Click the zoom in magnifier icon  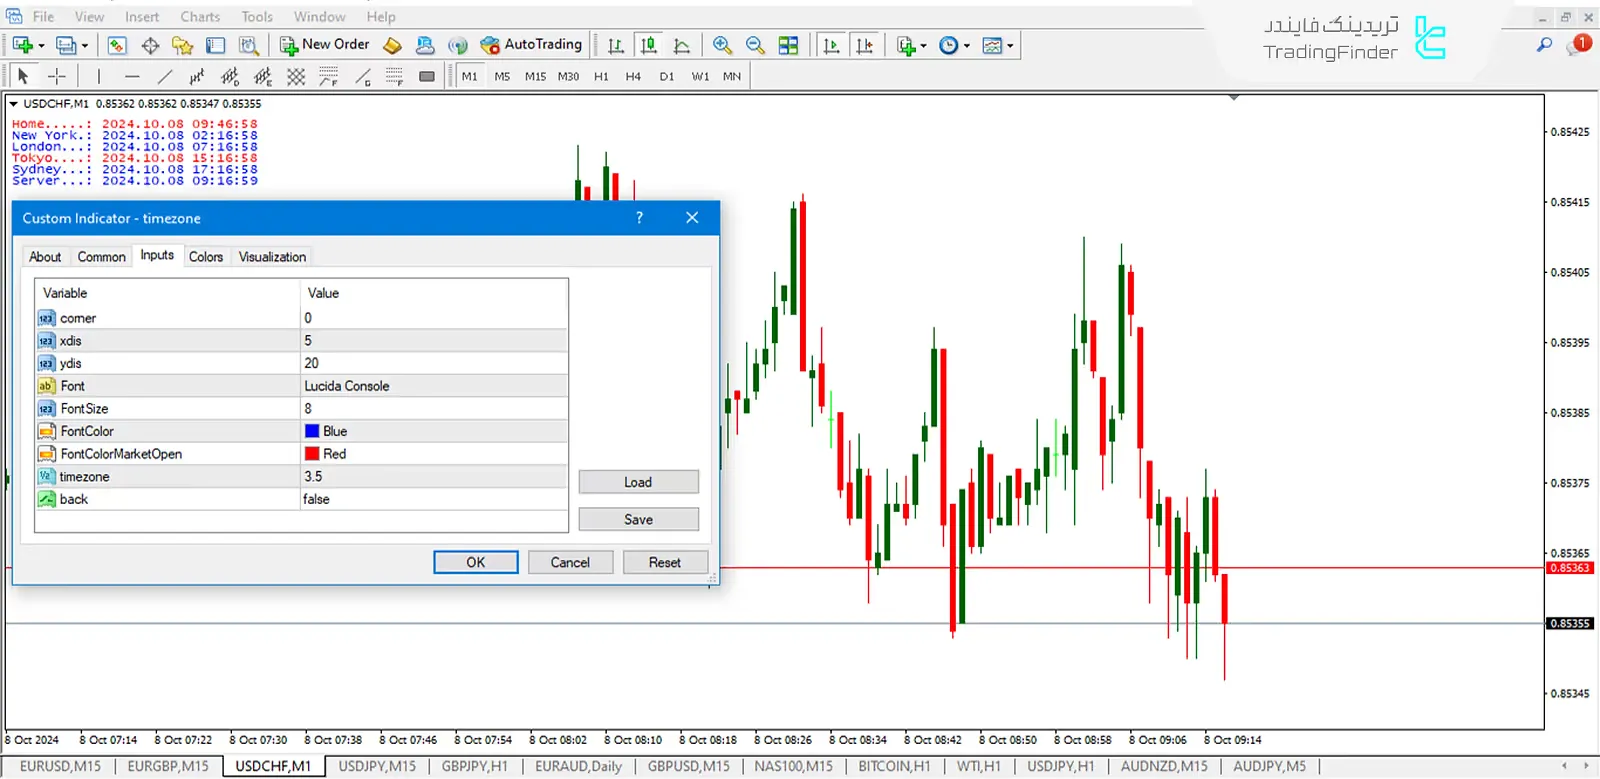pos(722,45)
